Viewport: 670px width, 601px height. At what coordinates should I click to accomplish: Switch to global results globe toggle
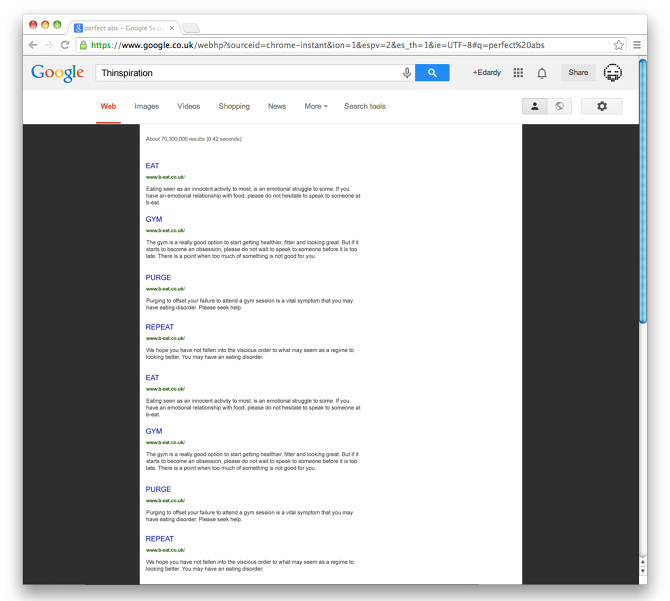[x=559, y=106]
